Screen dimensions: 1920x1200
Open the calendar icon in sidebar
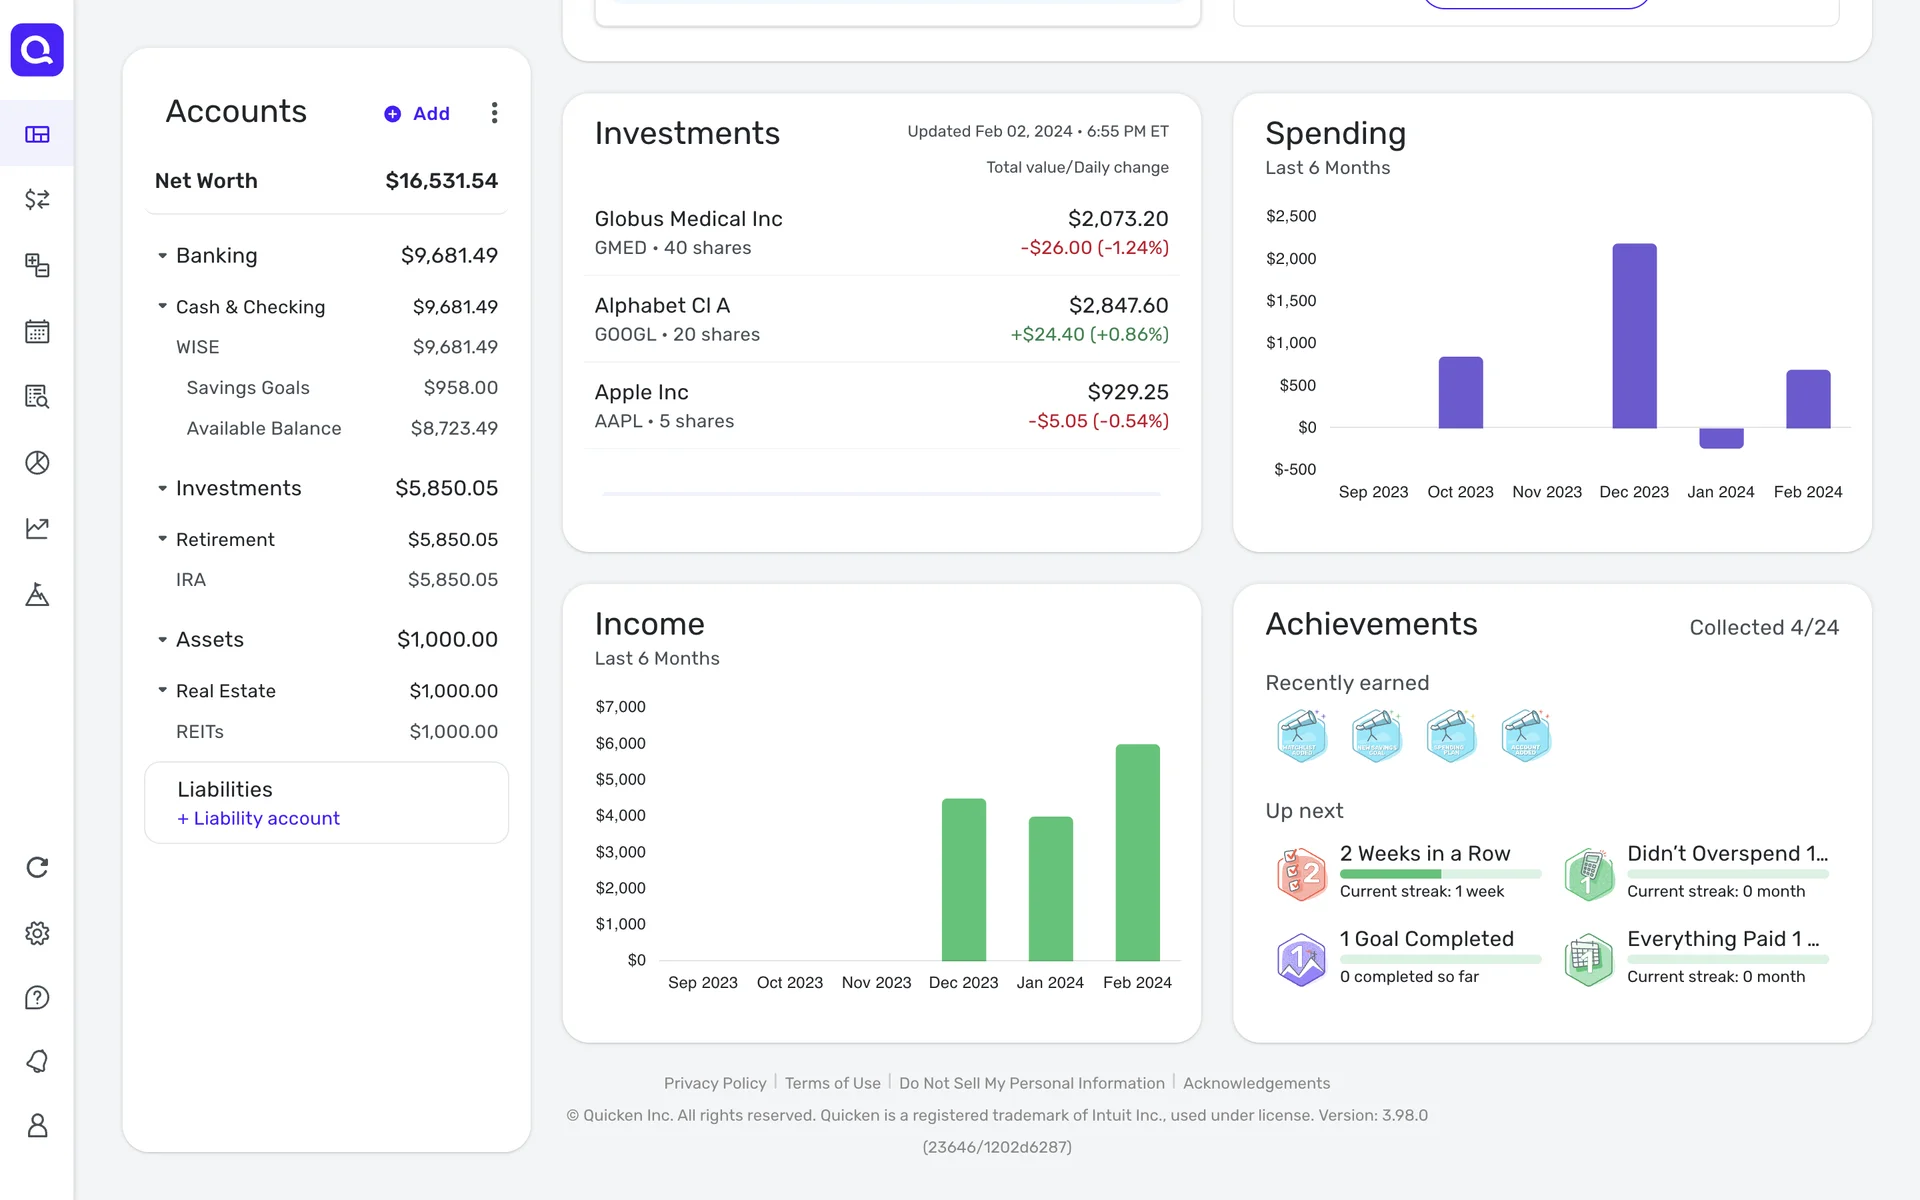[x=37, y=331]
